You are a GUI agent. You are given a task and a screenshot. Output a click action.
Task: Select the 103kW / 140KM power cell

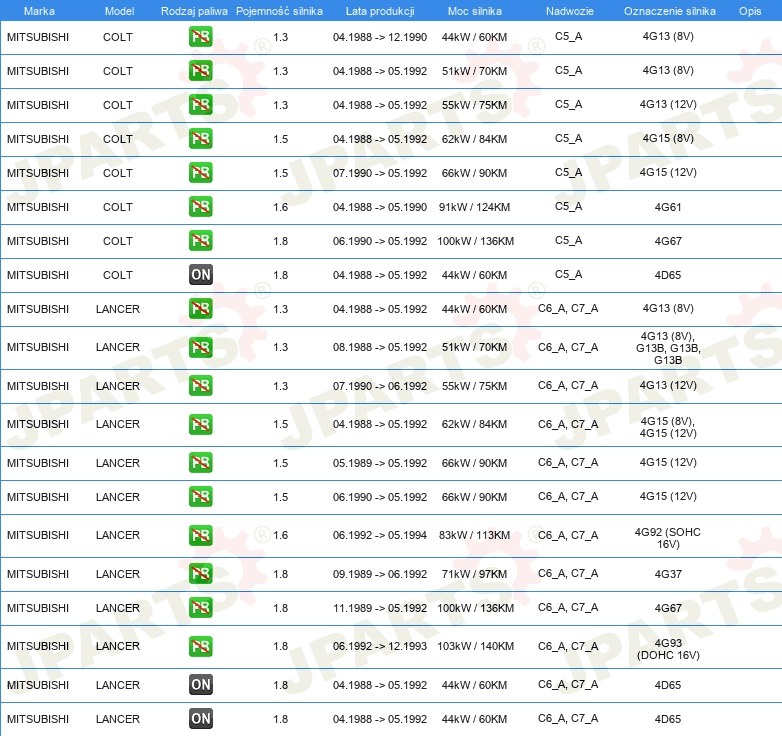click(x=476, y=647)
